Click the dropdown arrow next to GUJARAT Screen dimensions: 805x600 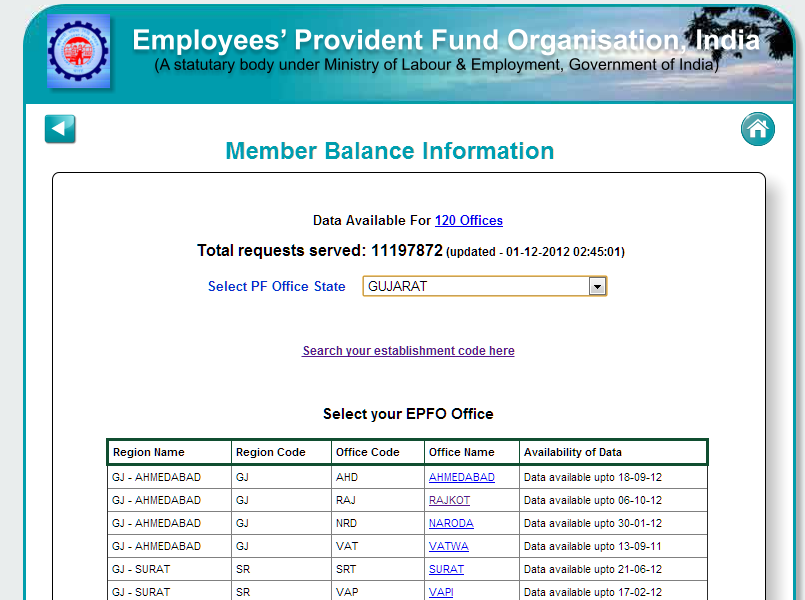click(597, 286)
